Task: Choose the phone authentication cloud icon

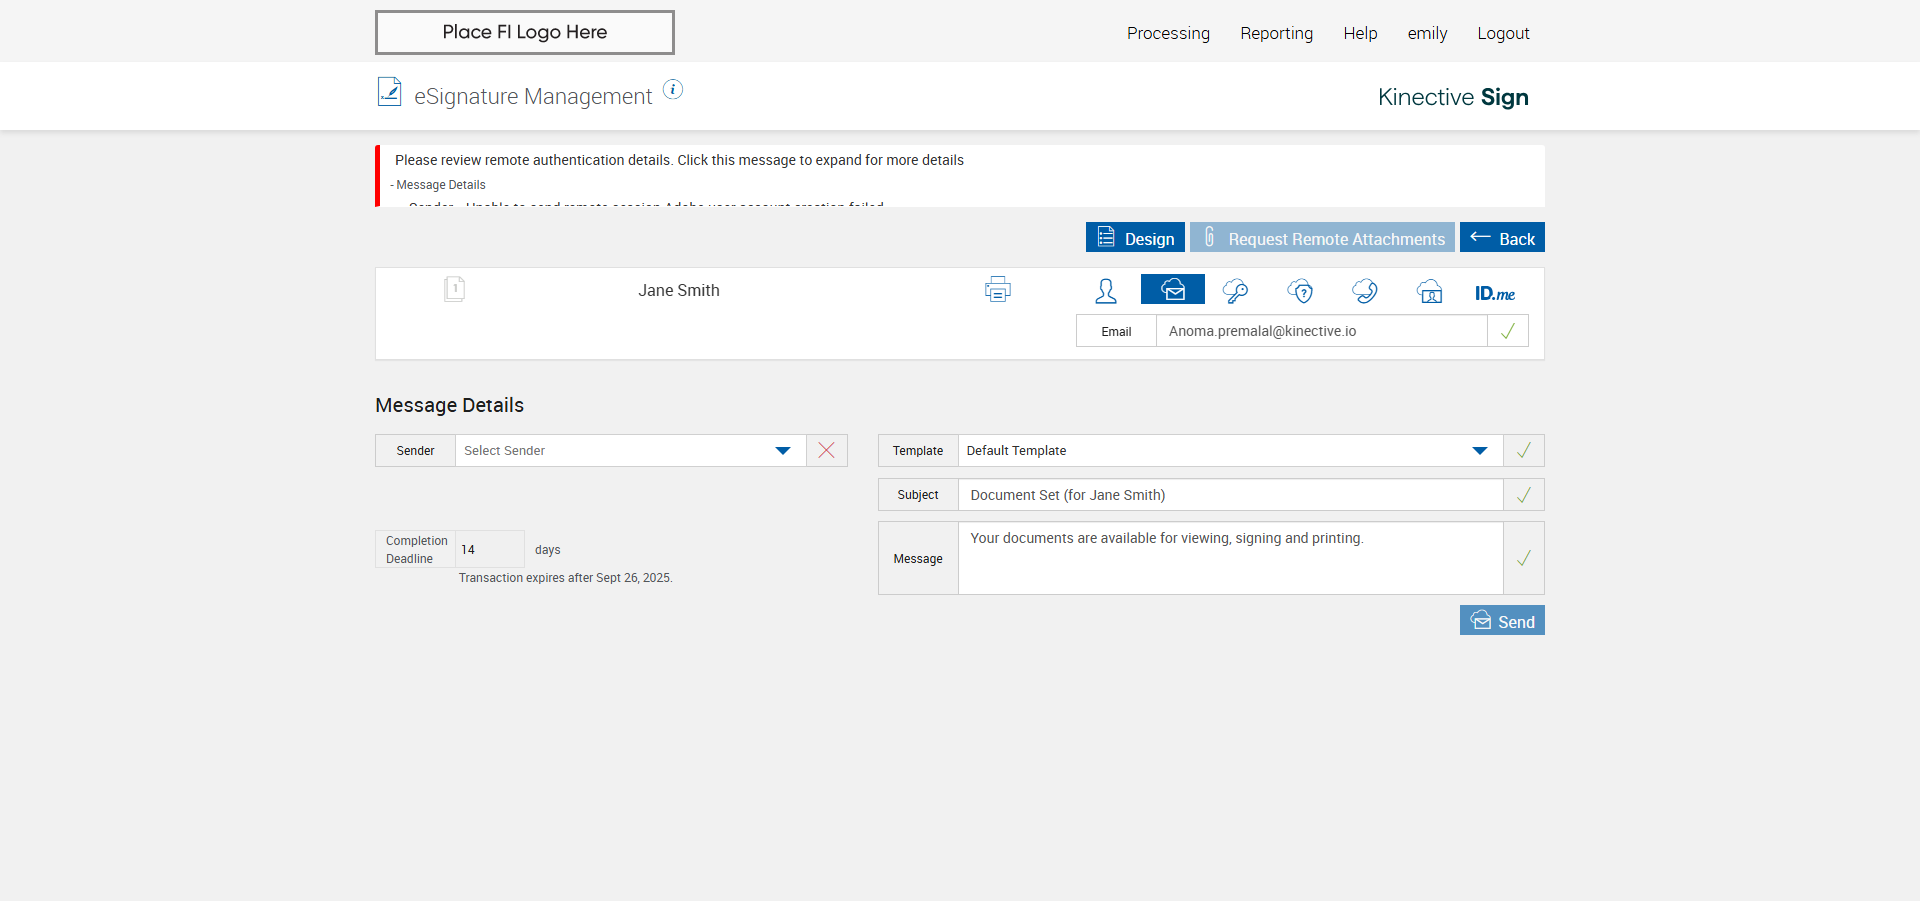Action: [1364, 291]
